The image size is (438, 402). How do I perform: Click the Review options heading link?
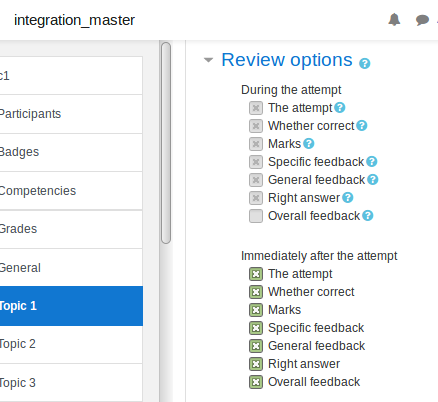287,60
